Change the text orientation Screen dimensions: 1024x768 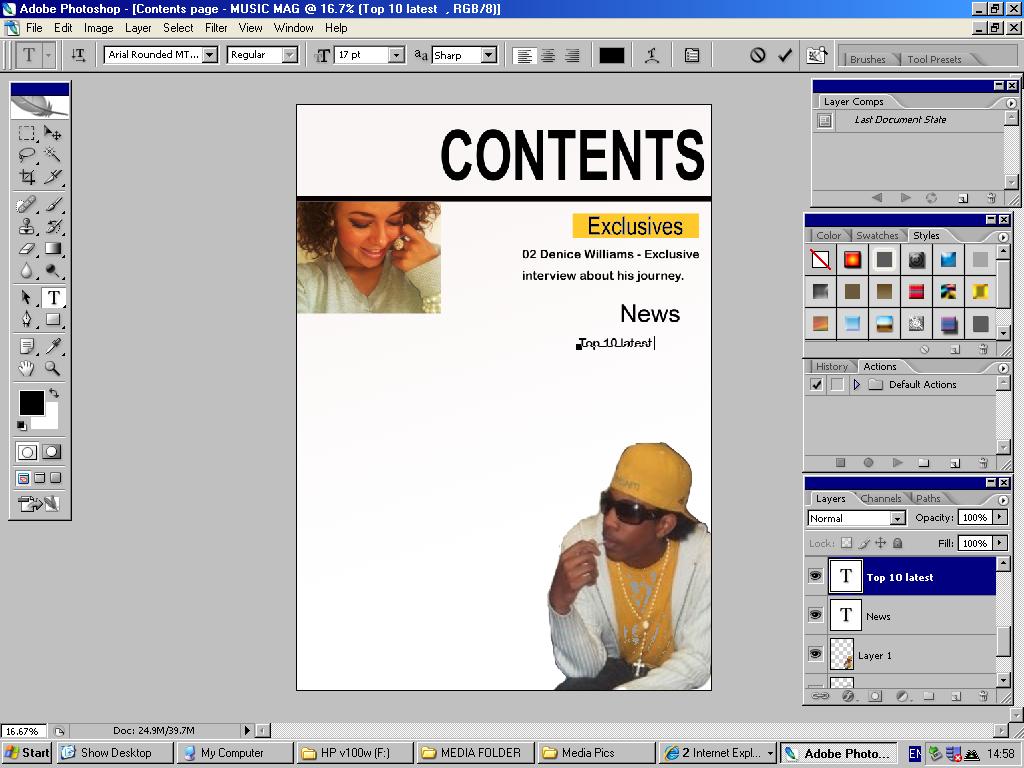coord(78,56)
